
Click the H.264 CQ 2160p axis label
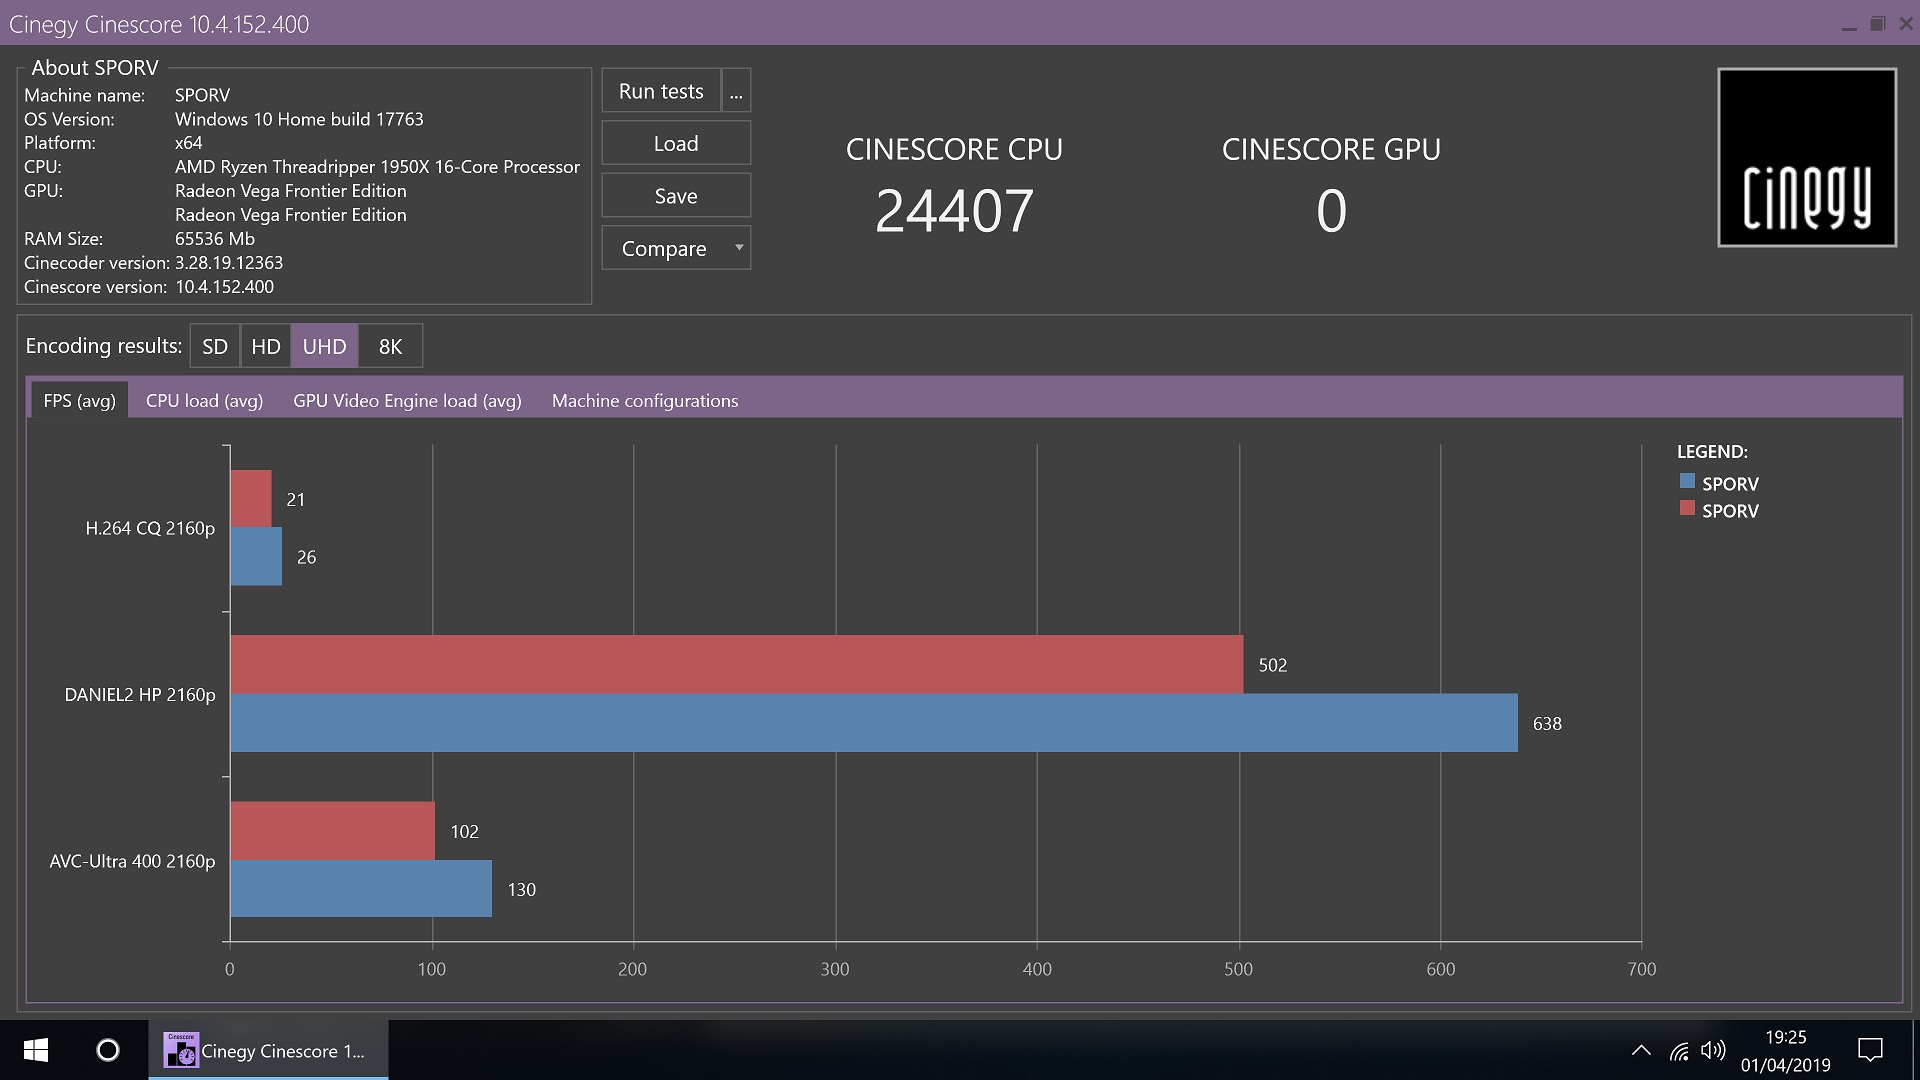click(150, 528)
